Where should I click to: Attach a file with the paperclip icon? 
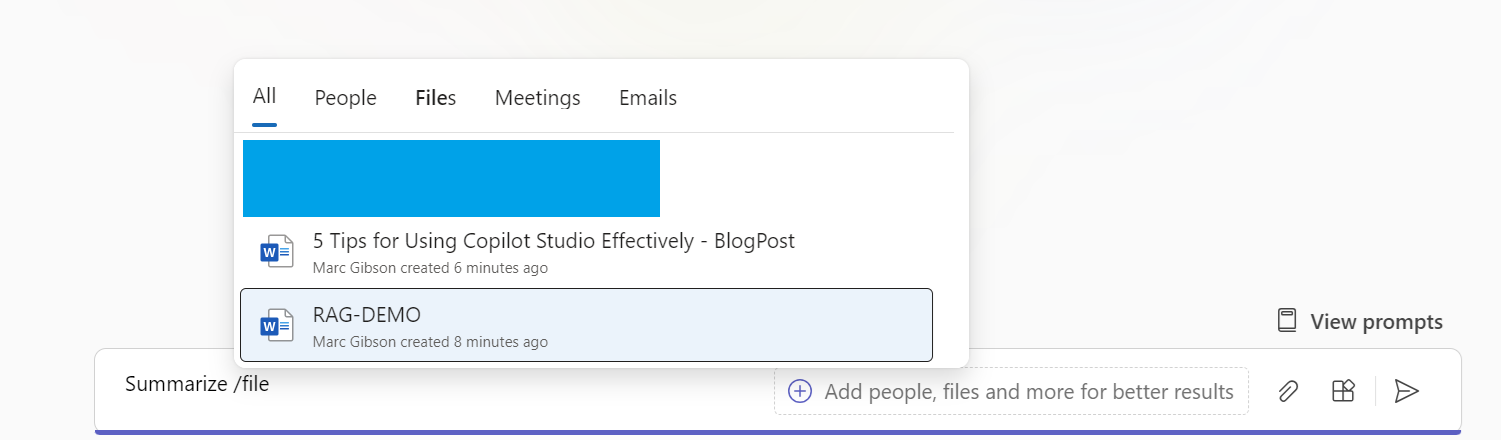point(1288,391)
